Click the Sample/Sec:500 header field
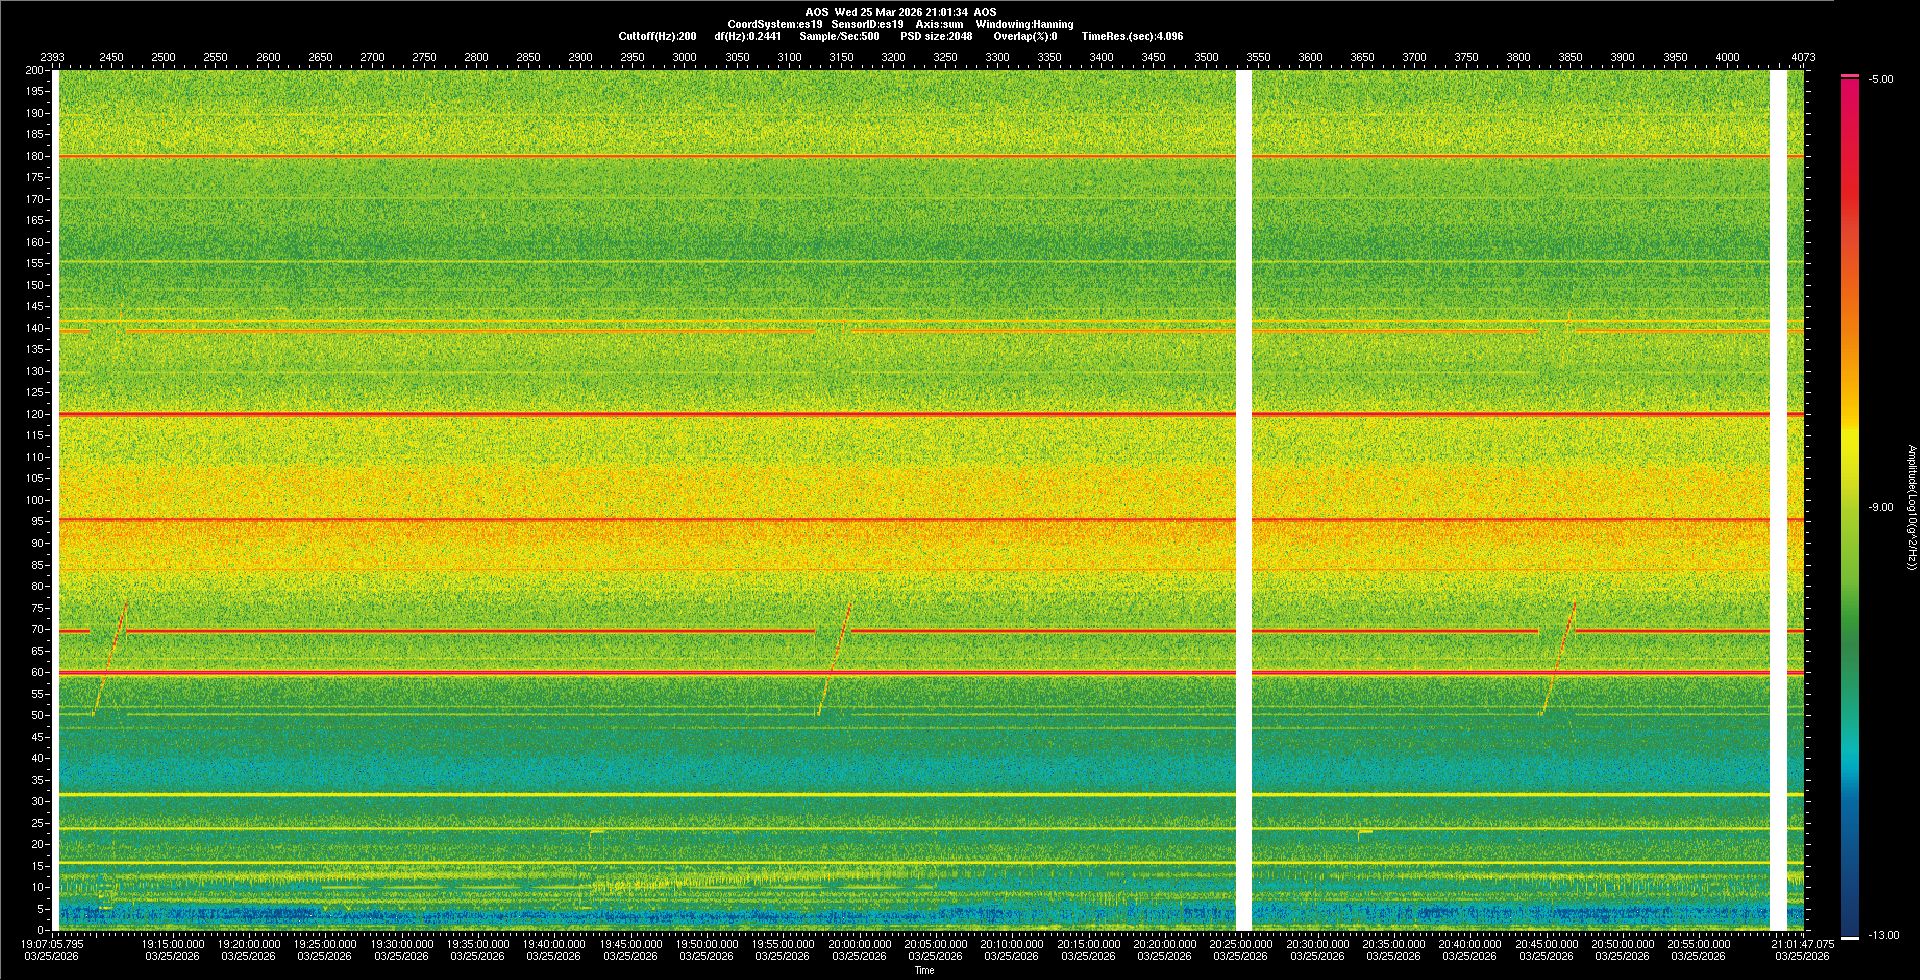This screenshot has width=1920, height=980. click(839, 36)
